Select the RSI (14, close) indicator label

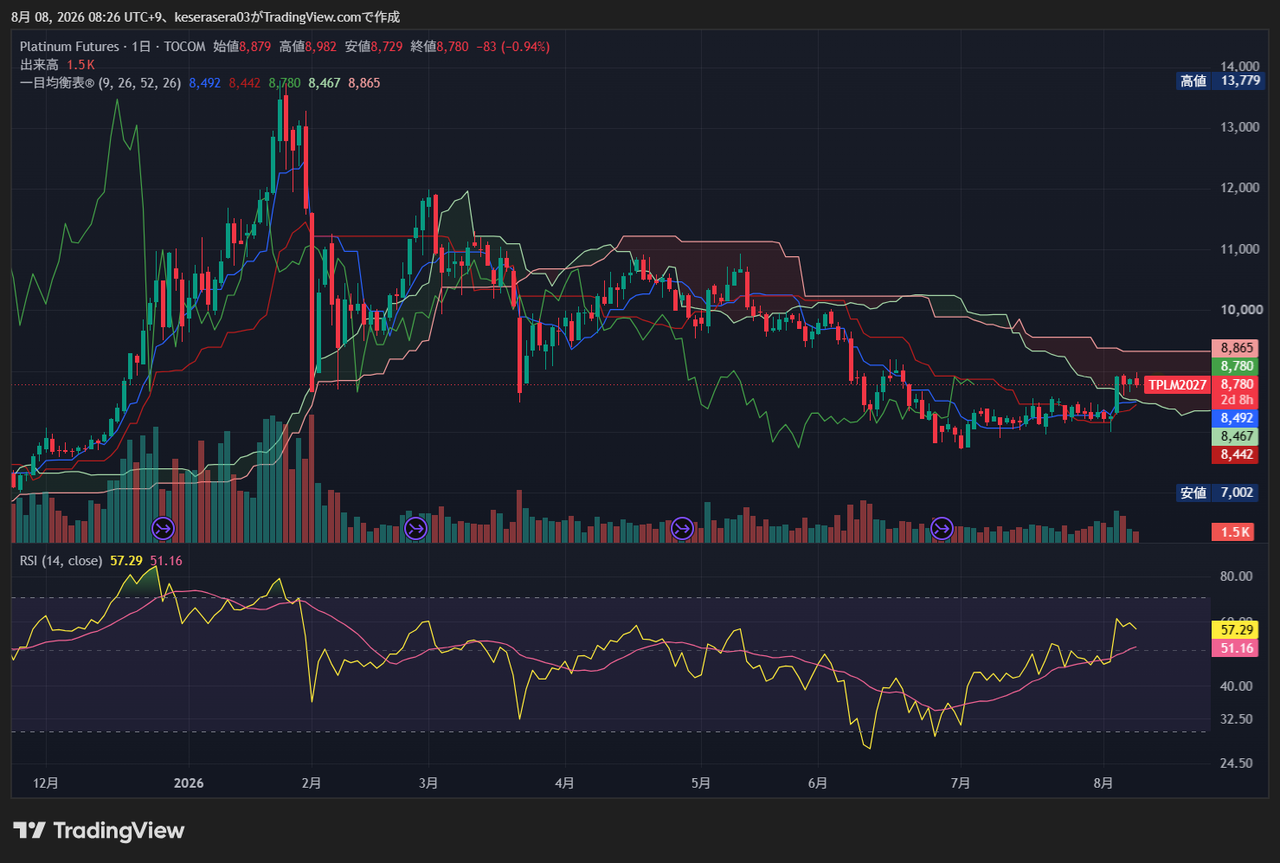(61, 561)
